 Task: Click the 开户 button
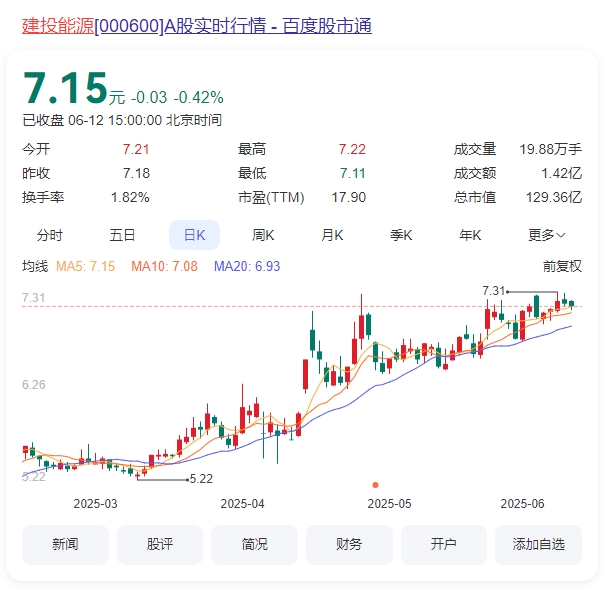click(x=443, y=545)
